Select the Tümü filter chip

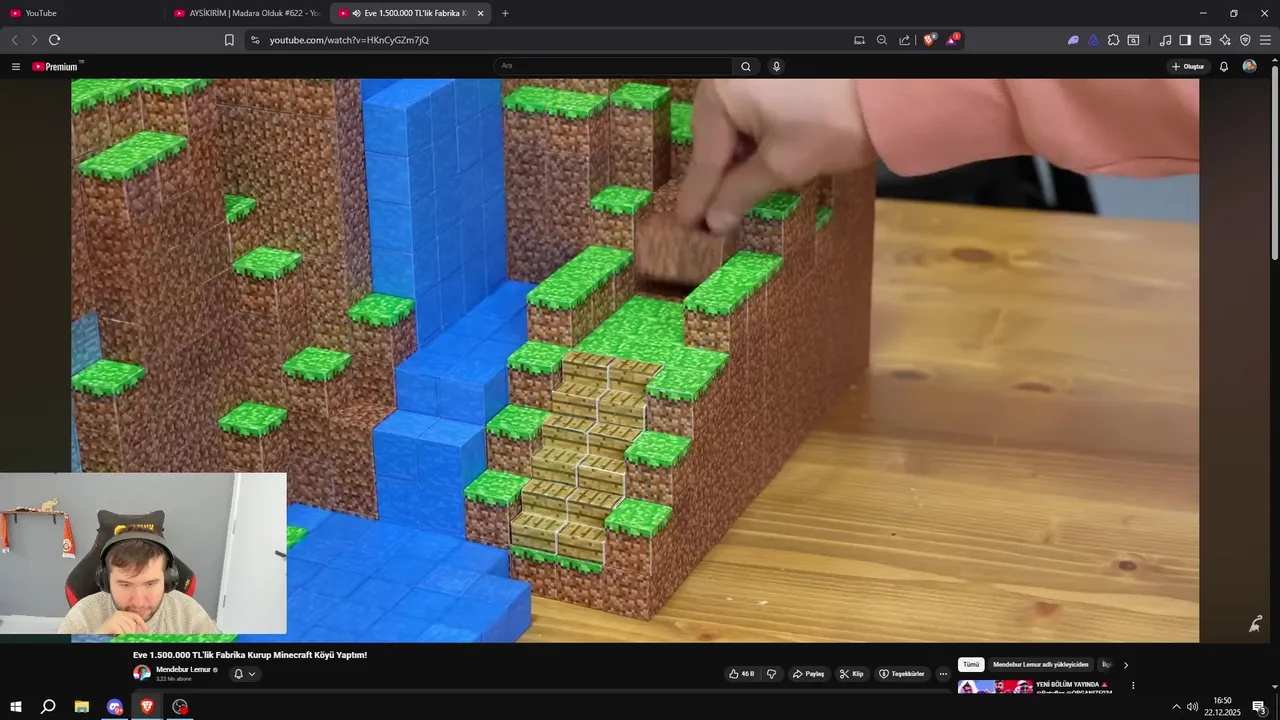click(971, 664)
